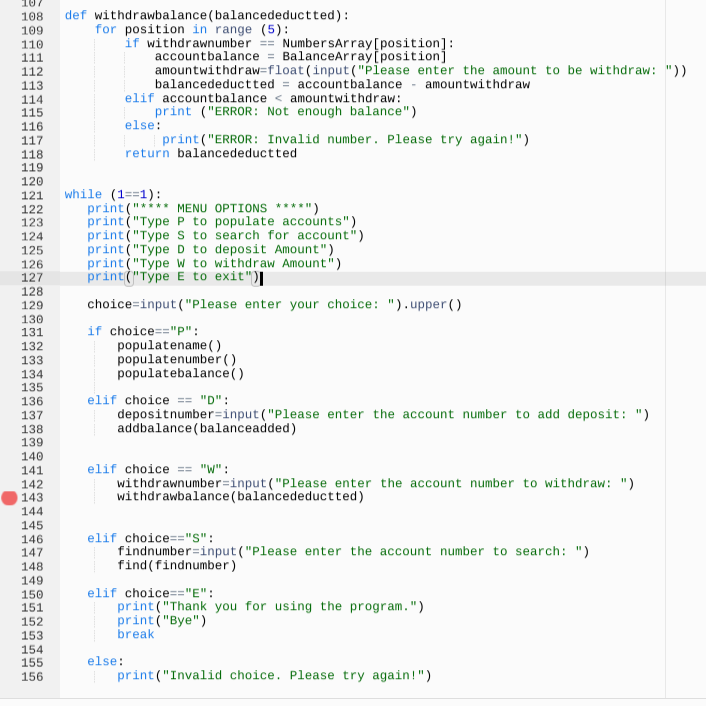The image size is (706, 706).
Task: Click the 'Type D to deposit Amount' line
Action: pos(210,249)
